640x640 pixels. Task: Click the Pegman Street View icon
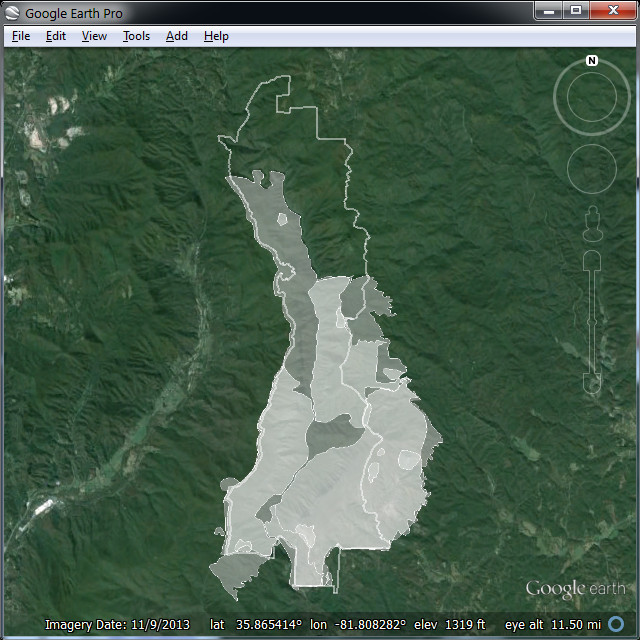(593, 224)
